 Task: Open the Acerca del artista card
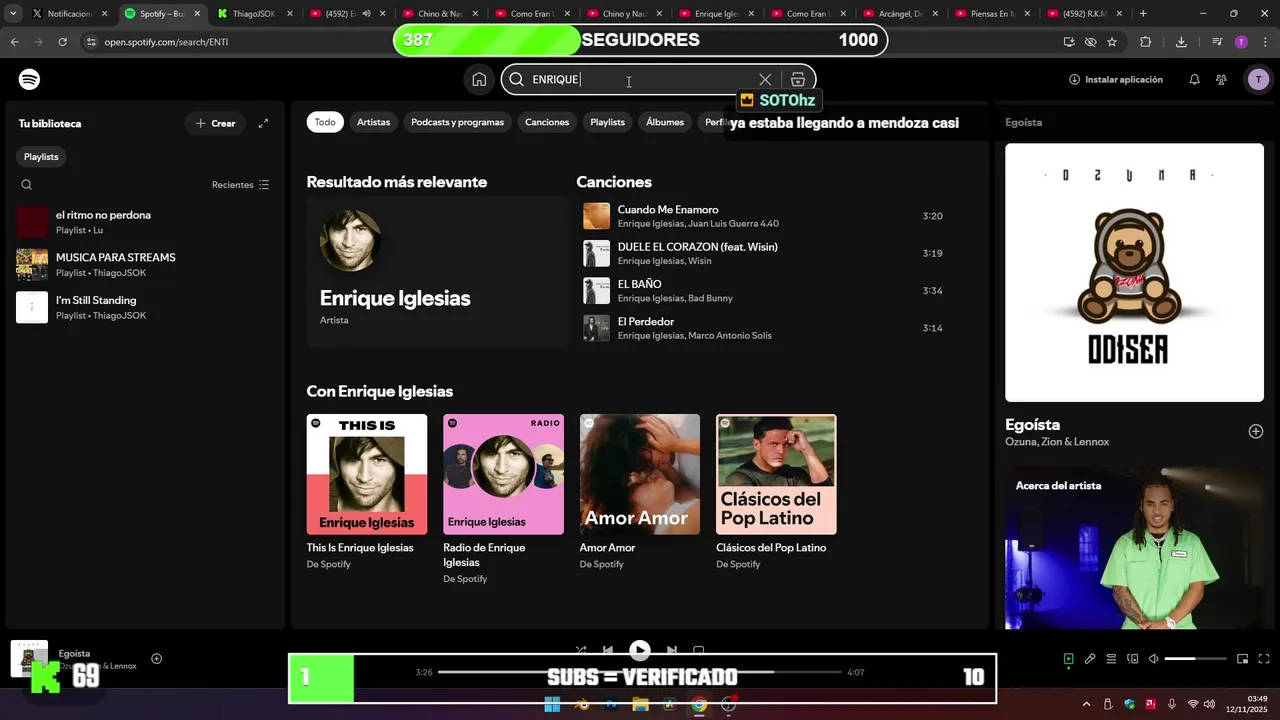coord(1134,547)
